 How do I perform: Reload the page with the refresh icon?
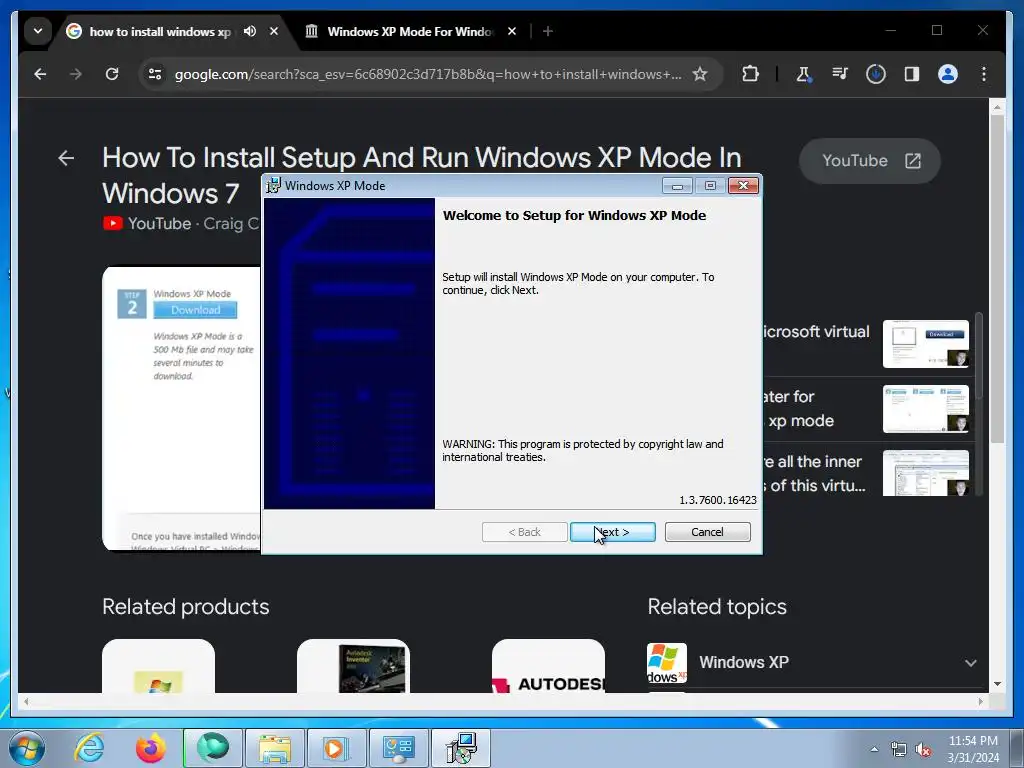coord(112,74)
